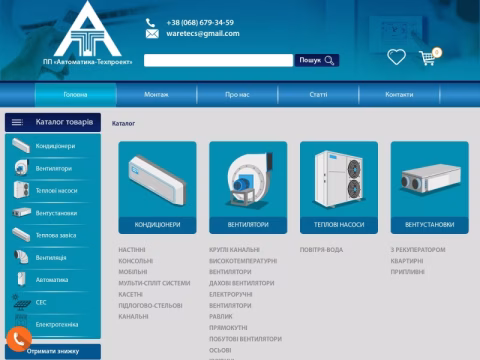The width and height of the screenshot is (480, 360).
Task: Open the РАВЛИК subcategory link
Action: 221,317
